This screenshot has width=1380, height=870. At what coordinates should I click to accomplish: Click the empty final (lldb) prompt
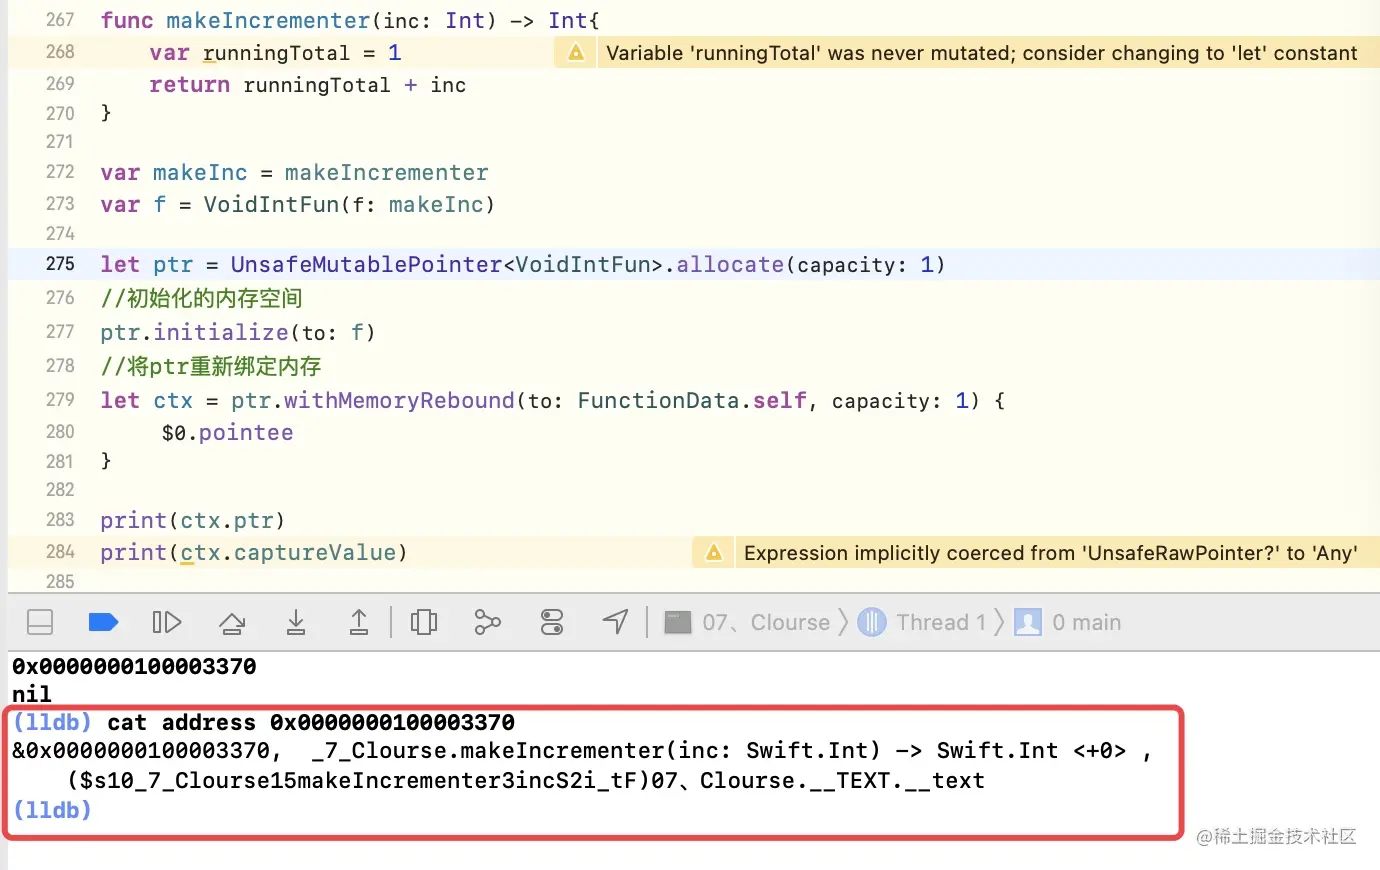pos(52,810)
